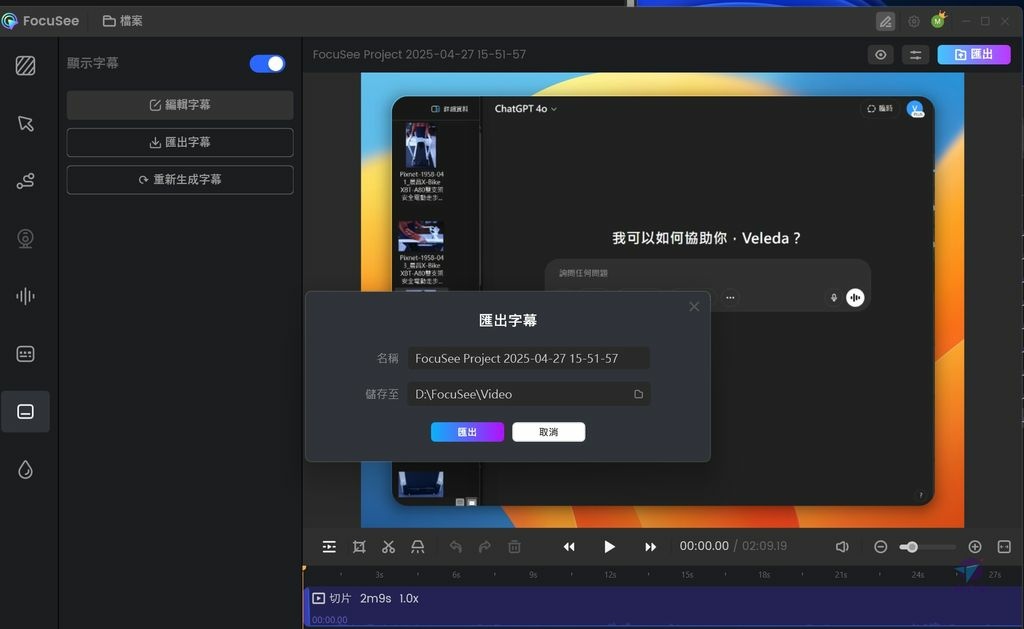Zoom in timeline with plus icon
This screenshot has height=629, width=1024.
tap(974, 547)
